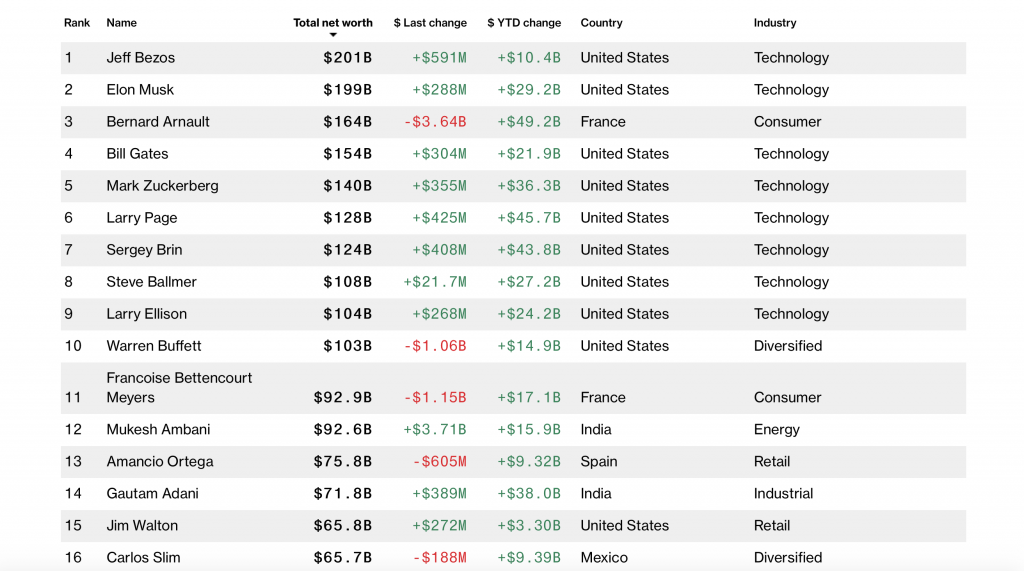Sort table by Name header
The height and width of the screenshot is (571, 1024).
122,22
